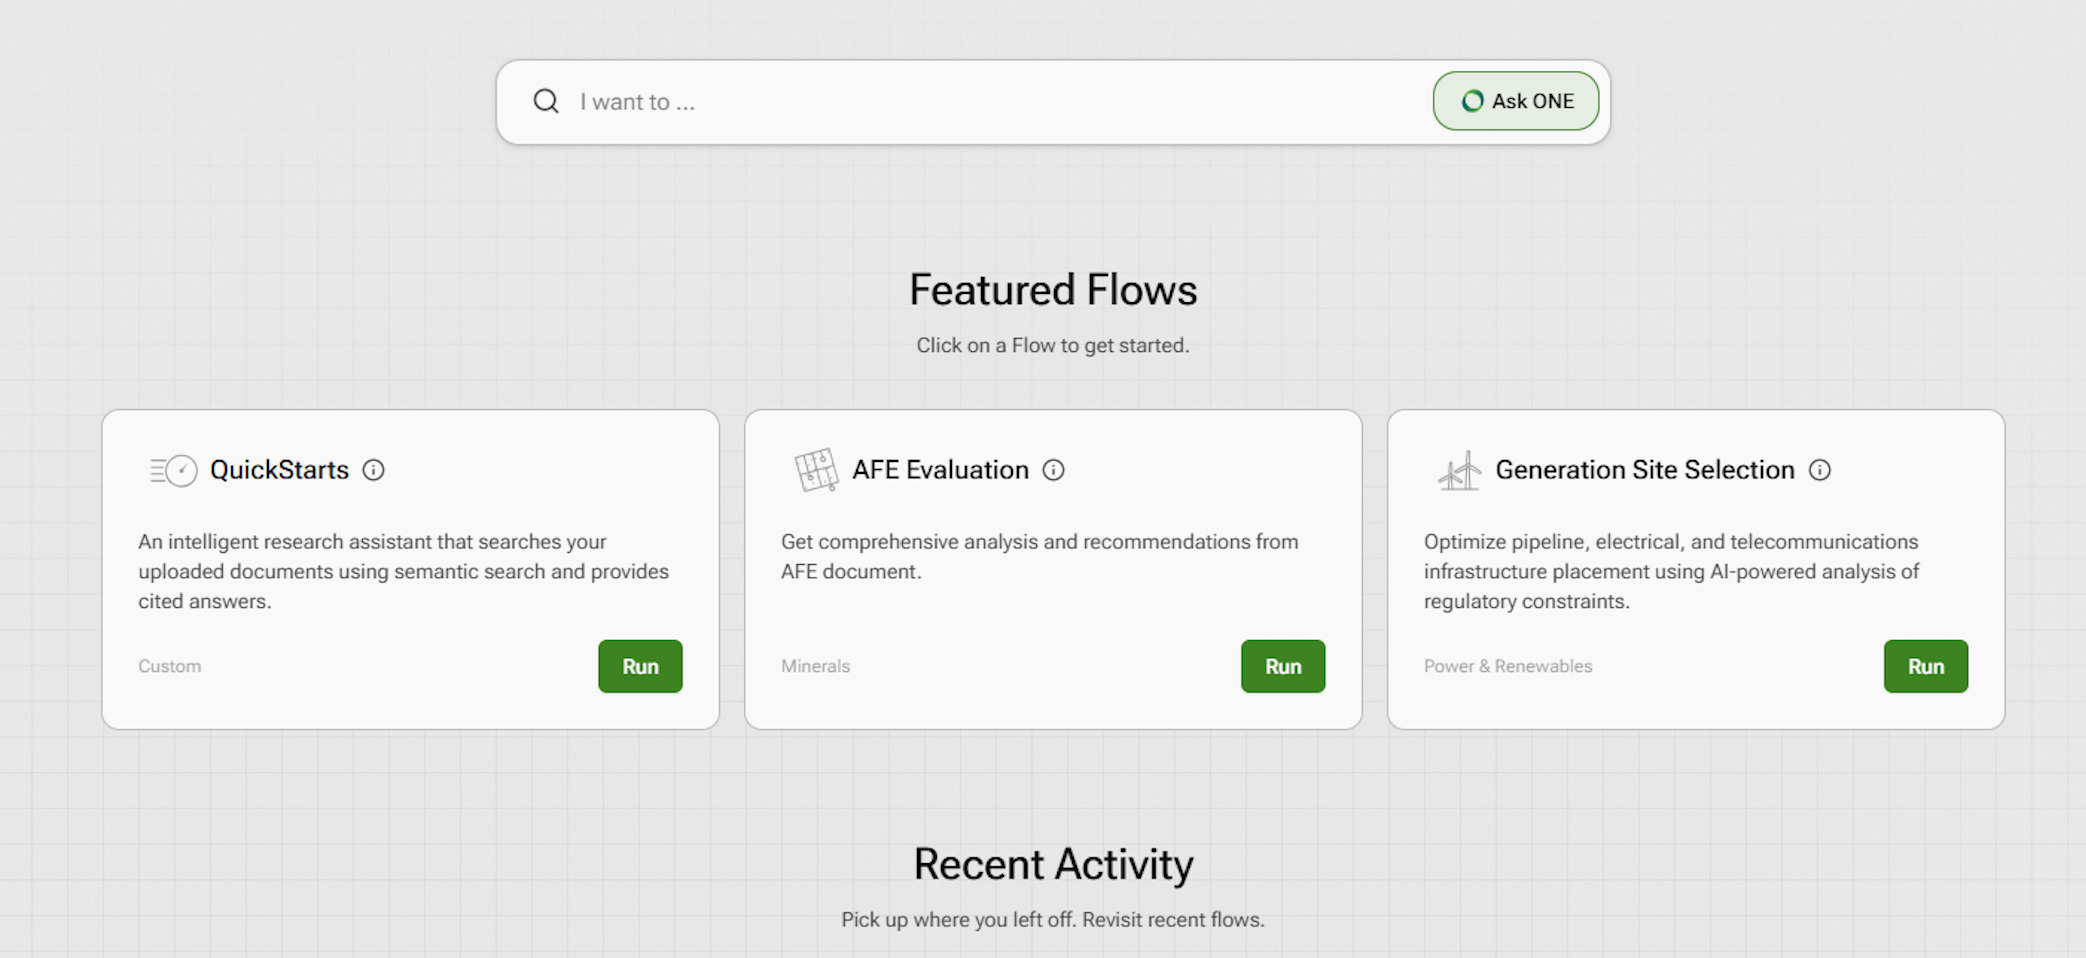Focus the "I want to ..." search field

coord(990,102)
